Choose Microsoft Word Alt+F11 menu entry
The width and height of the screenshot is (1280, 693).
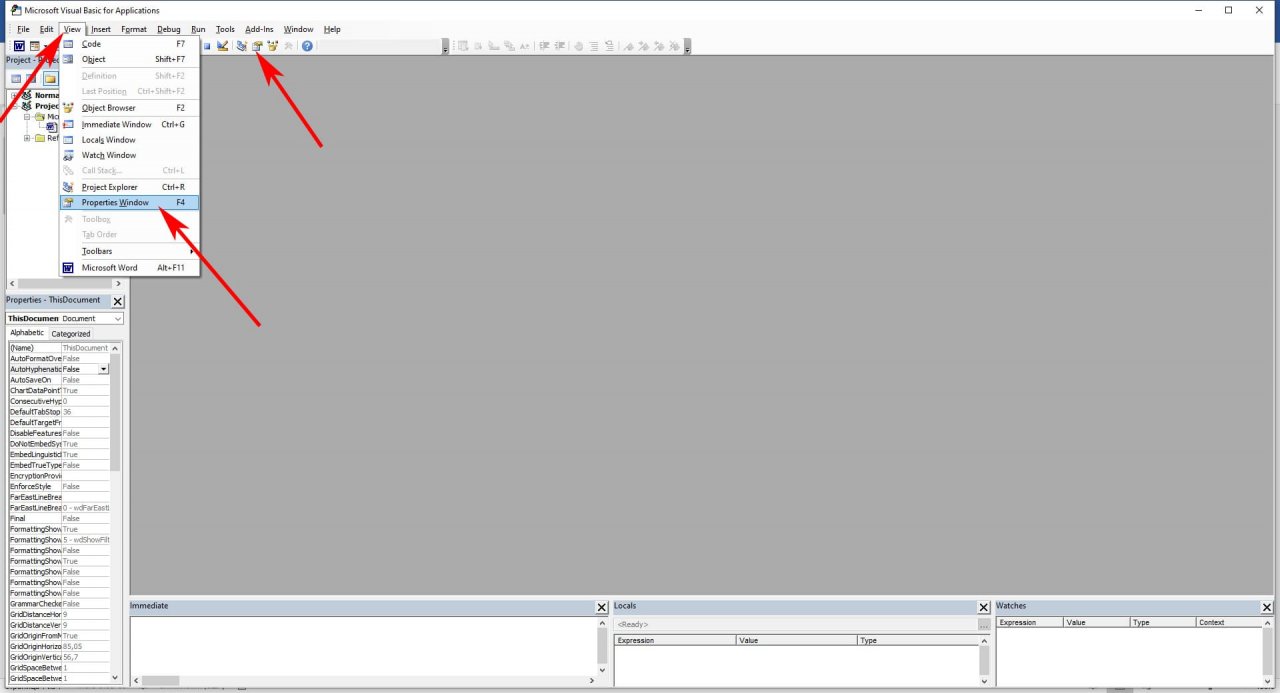(x=130, y=268)
